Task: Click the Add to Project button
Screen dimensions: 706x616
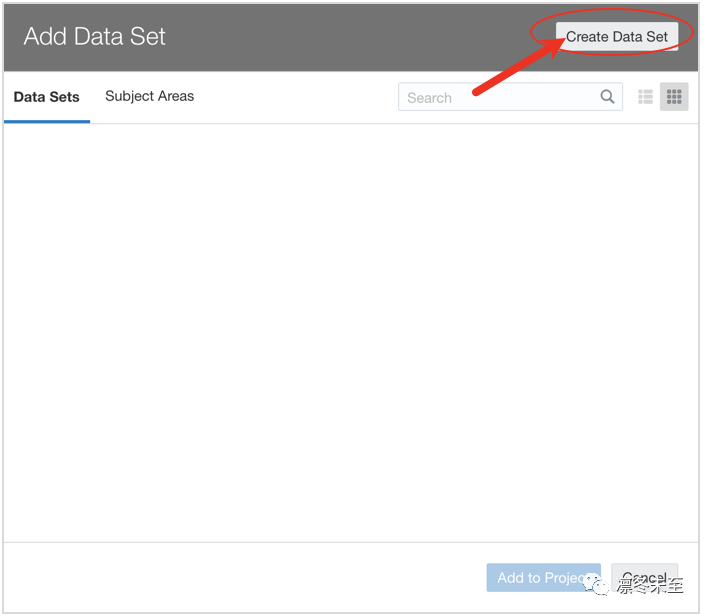Action: [x=543, y=577]
